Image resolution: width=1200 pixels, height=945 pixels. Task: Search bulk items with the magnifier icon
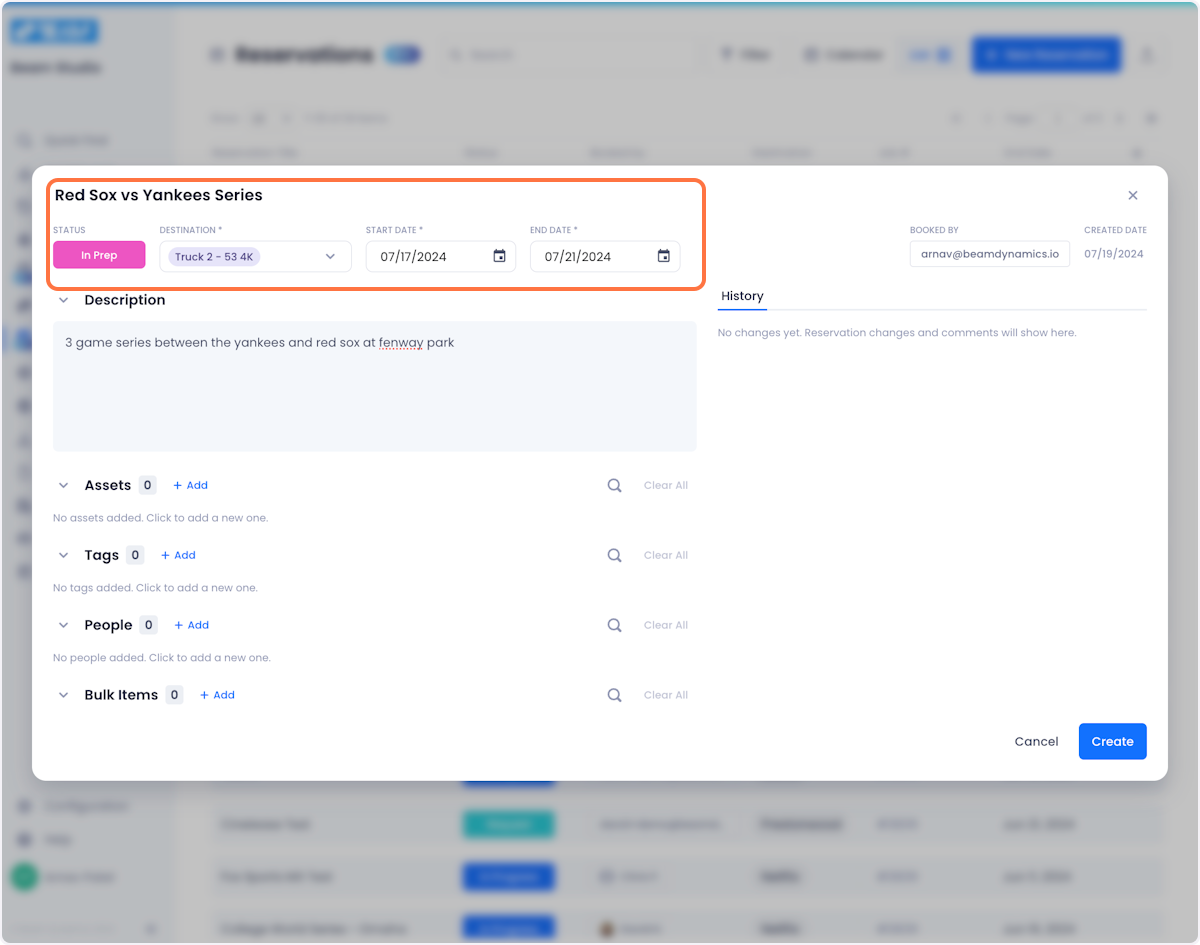coord(615,695)
